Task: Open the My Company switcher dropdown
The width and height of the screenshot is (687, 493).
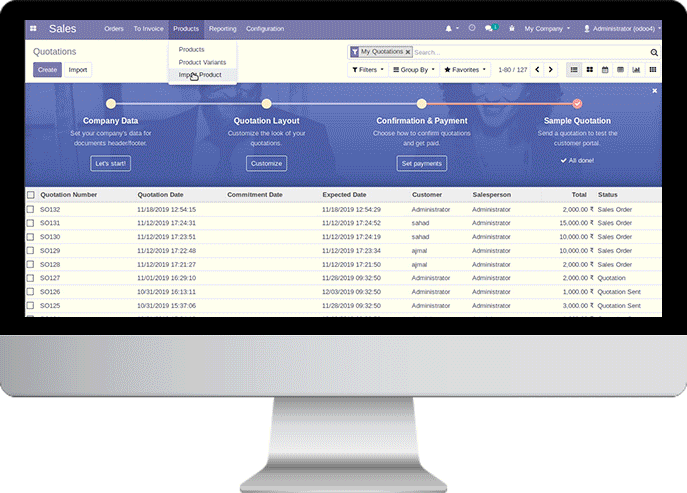Action: (547, 28)
